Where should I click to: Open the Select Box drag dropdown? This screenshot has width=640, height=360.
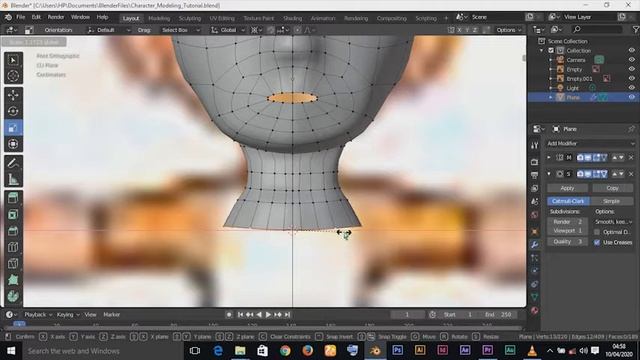point(181,30)
